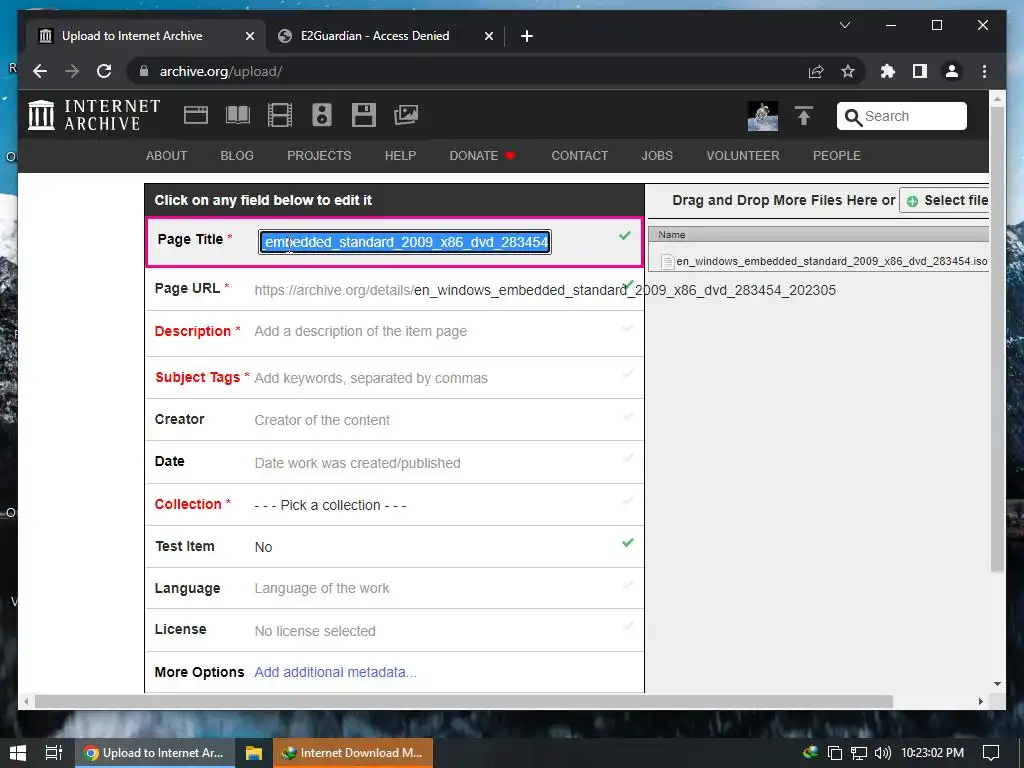
Task: Open the Web (Wayback) section icon
Action: [196, 115]
